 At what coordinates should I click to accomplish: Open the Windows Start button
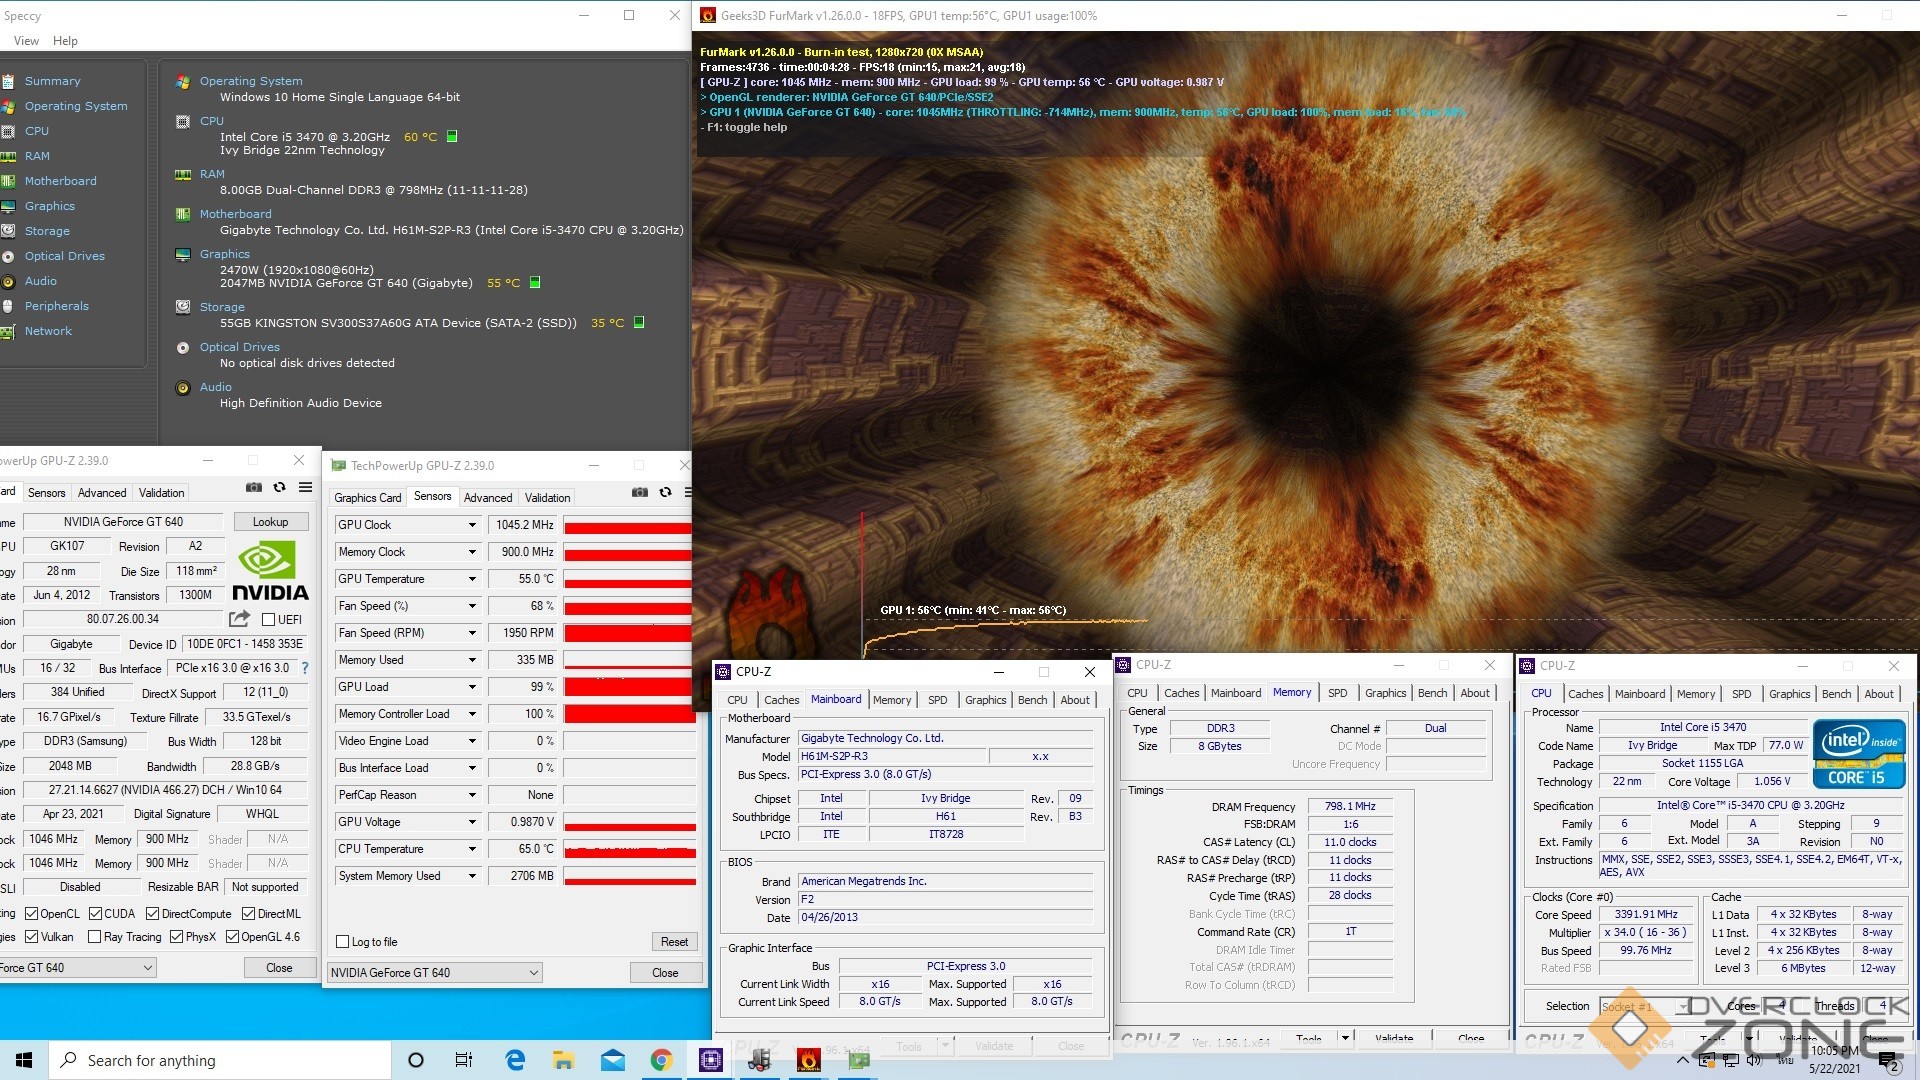pyautogui.click(x=24, y=1060)
